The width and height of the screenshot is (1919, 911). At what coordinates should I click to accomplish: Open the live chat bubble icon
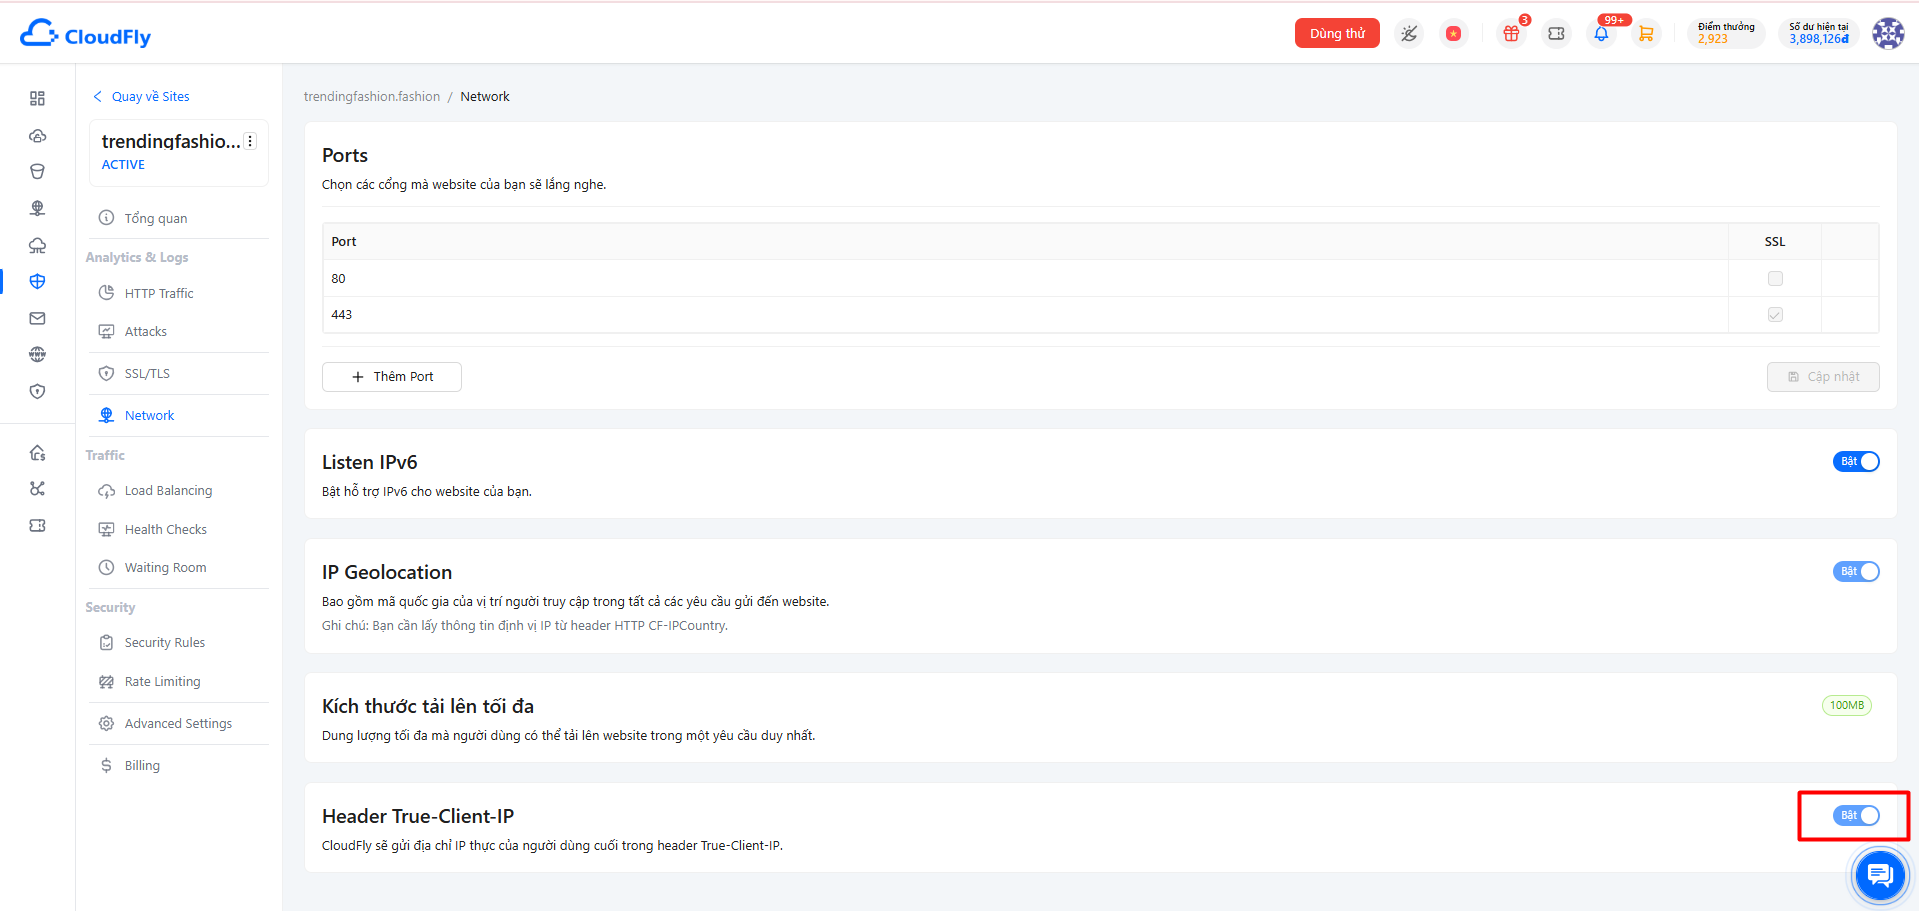click(1880, 876)
